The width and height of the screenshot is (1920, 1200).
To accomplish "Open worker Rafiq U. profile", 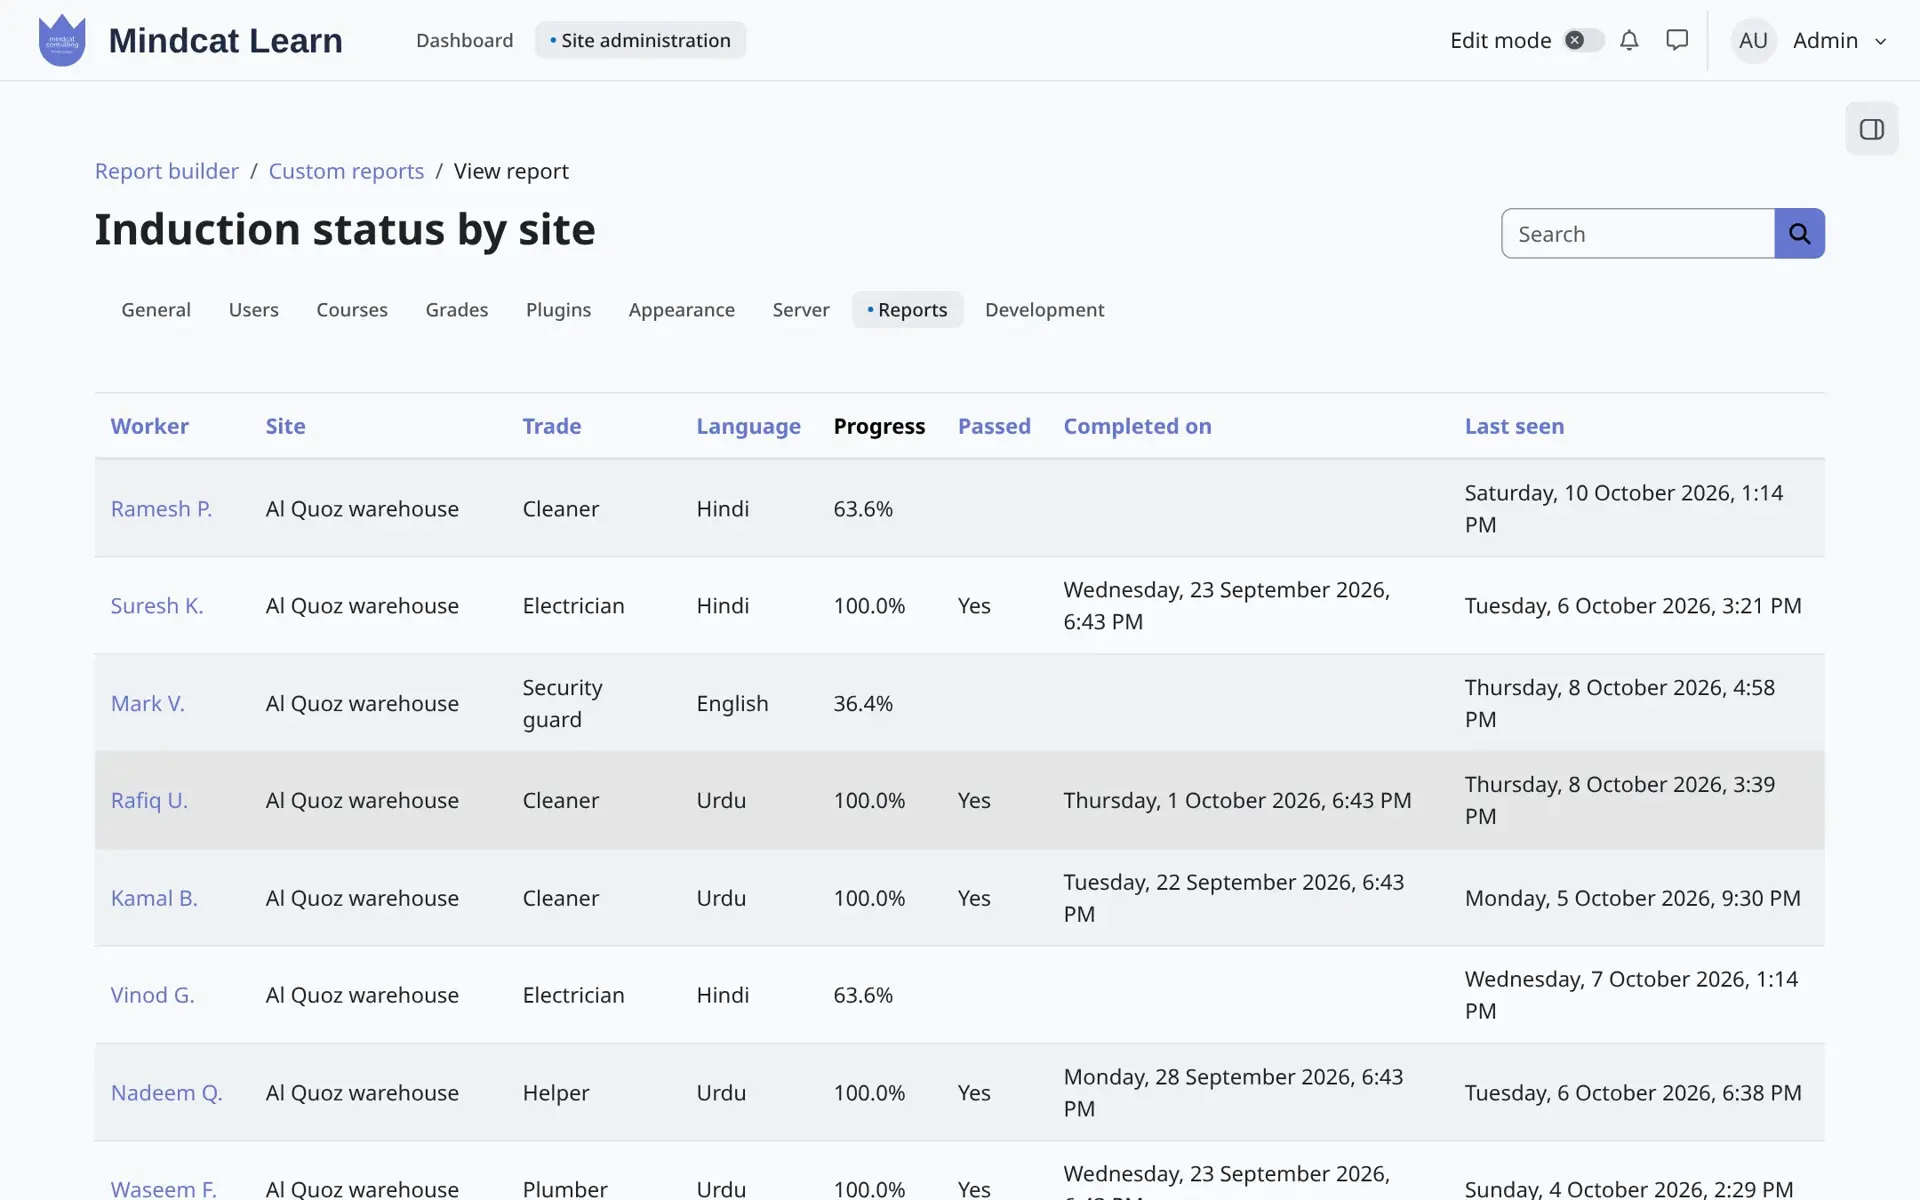I will [149, 801].
